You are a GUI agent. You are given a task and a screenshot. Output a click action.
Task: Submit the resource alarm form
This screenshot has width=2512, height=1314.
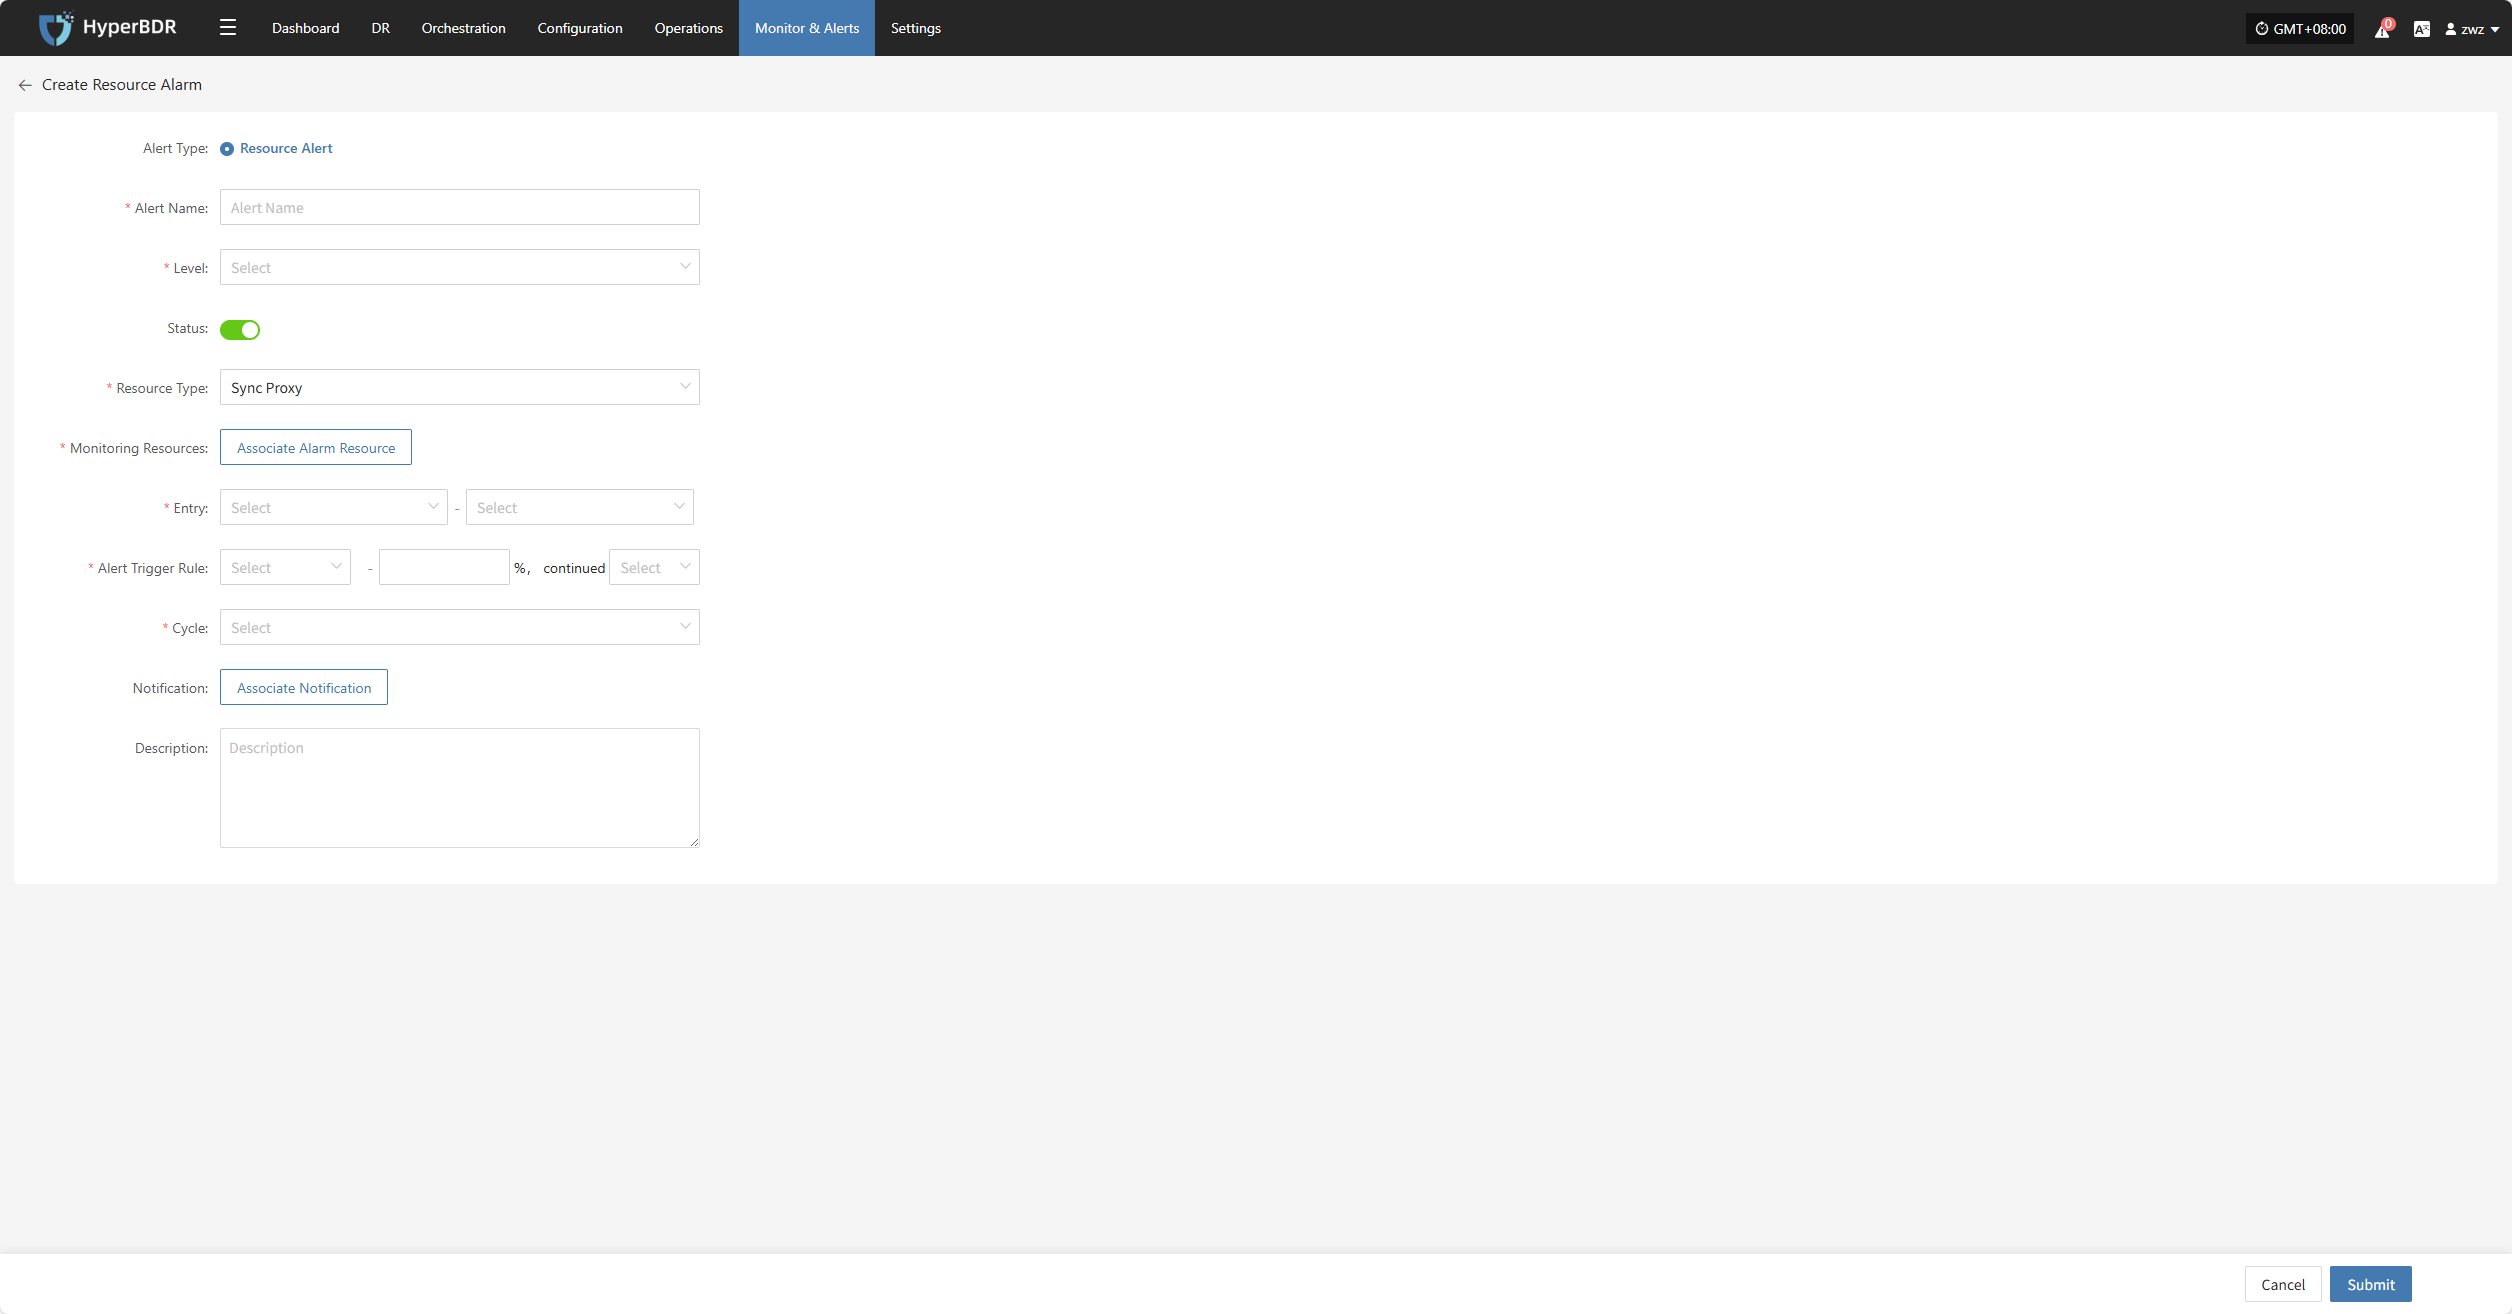pos(2371,1284)
